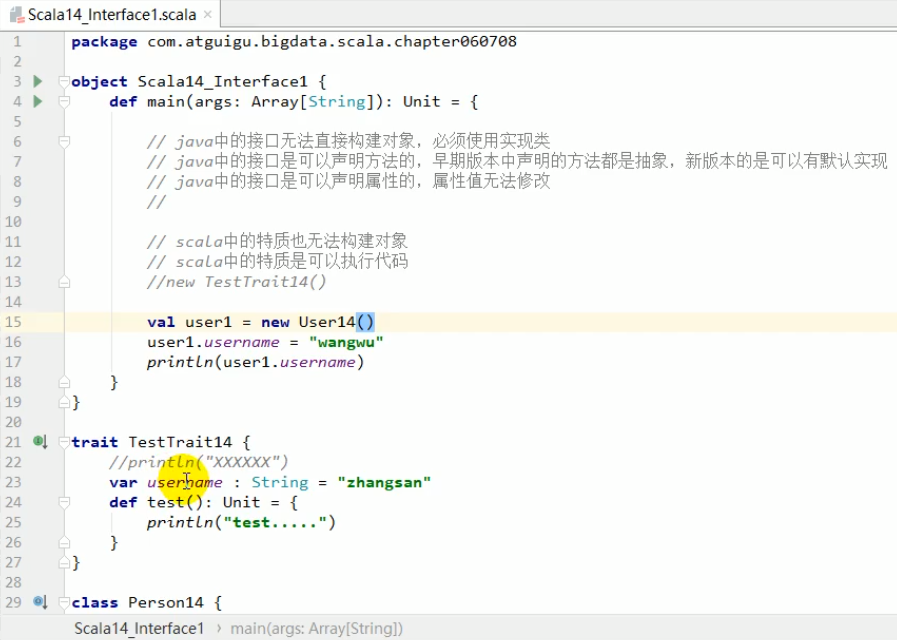Click the scala trait comment on line 12

(277, 261)
